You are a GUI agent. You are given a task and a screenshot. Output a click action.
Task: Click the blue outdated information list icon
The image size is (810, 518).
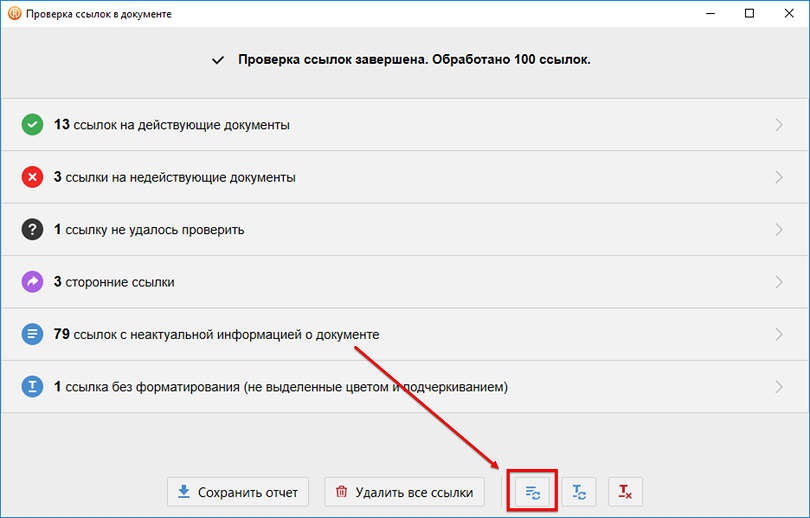pos(33,334)
